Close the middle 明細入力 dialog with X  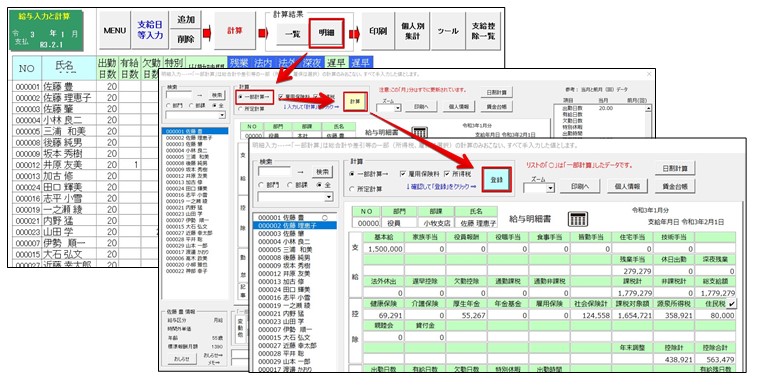pos(650,74)
